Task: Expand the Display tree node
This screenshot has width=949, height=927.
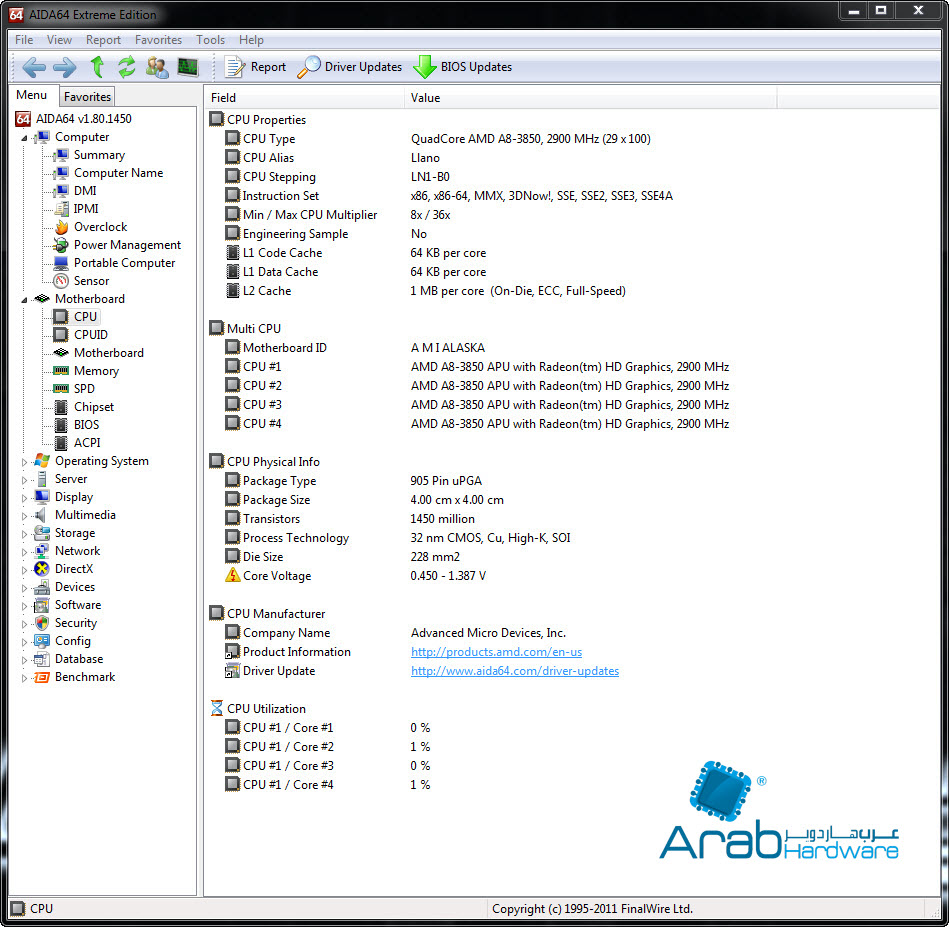Action: [24, 498]
